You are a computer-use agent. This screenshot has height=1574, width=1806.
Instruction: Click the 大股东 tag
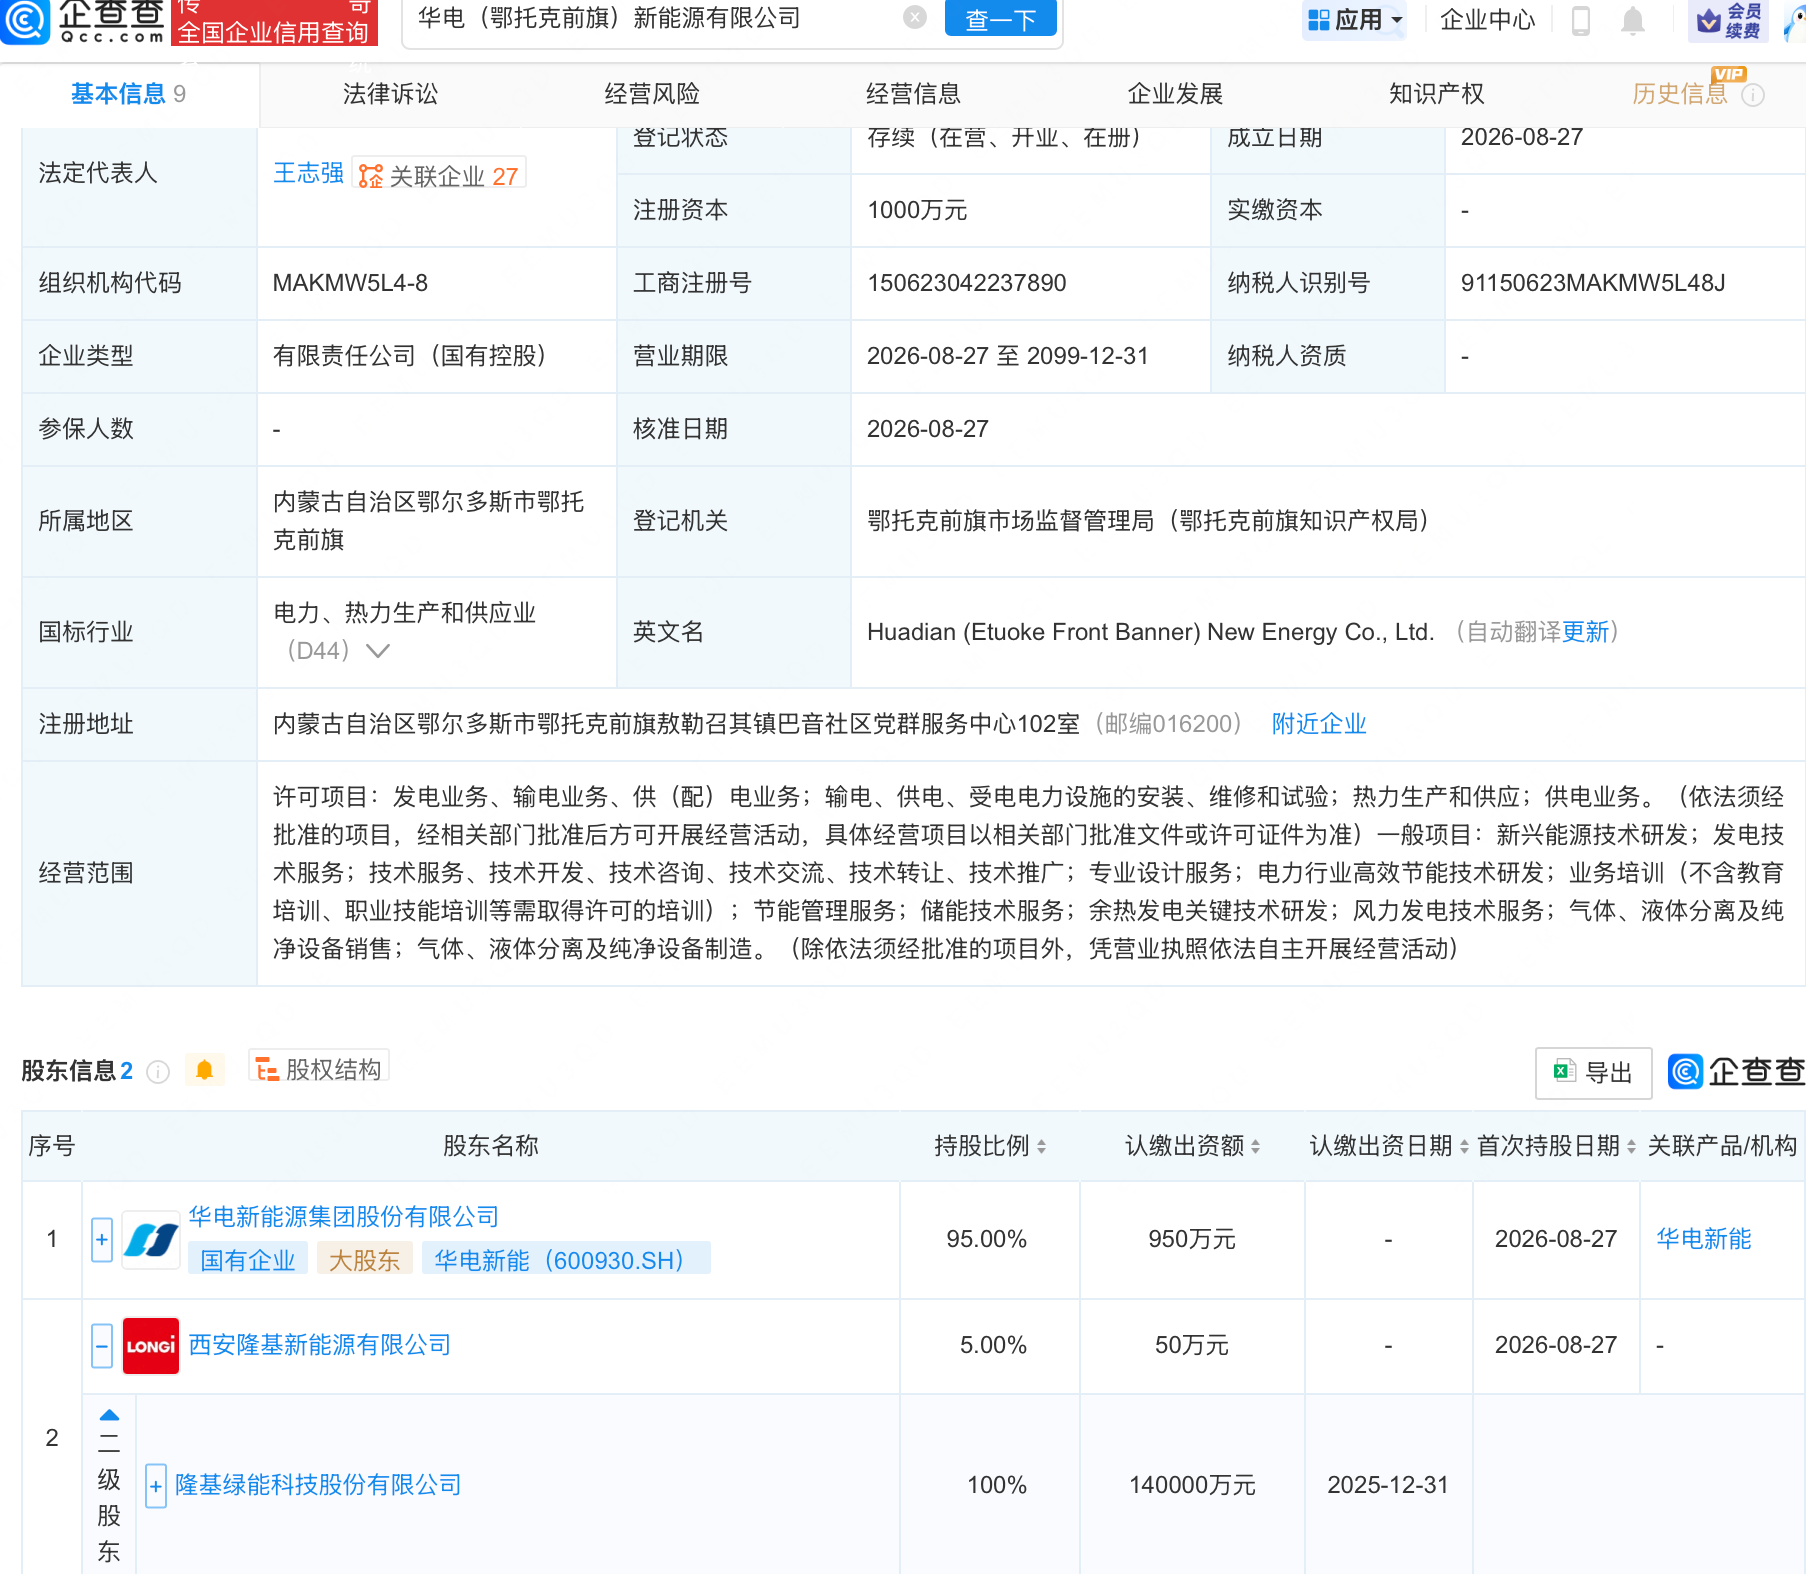pyautogui.click(x=364, y=1260)
